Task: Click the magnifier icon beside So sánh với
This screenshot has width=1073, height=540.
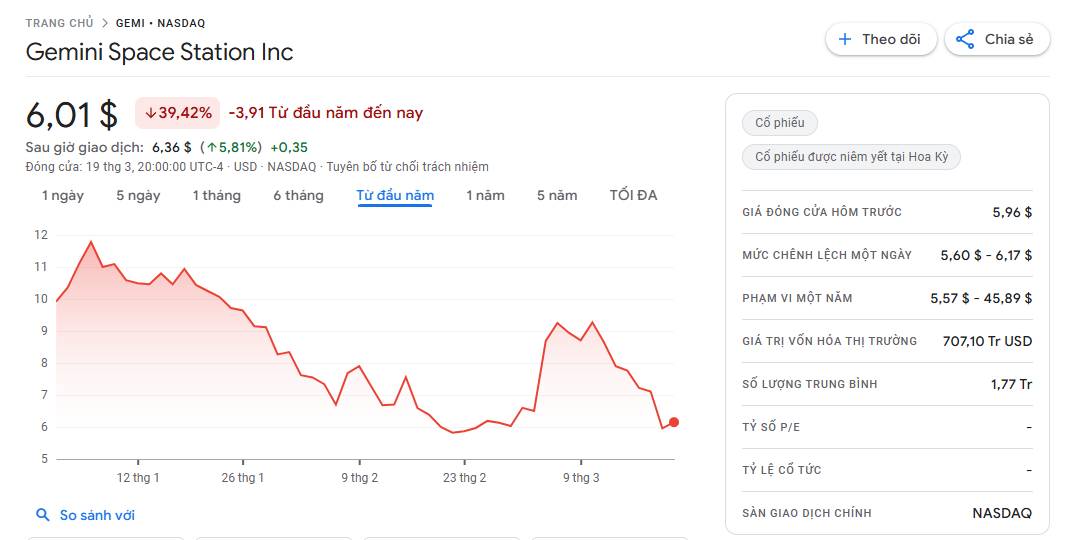Action: pos(42,515)
